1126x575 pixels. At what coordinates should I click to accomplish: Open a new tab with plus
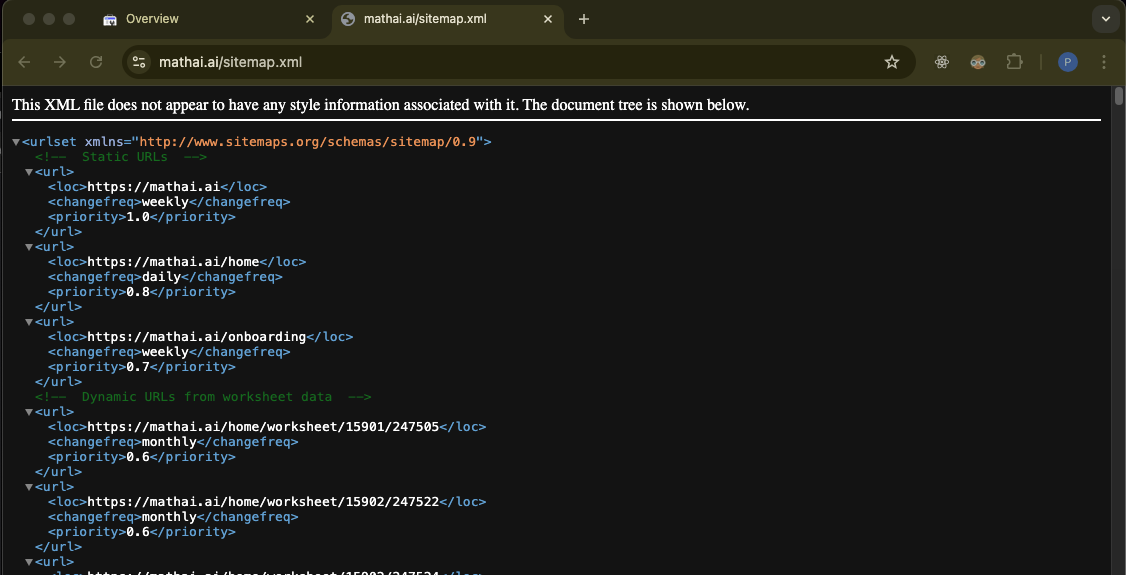click(x=584, y=19)
